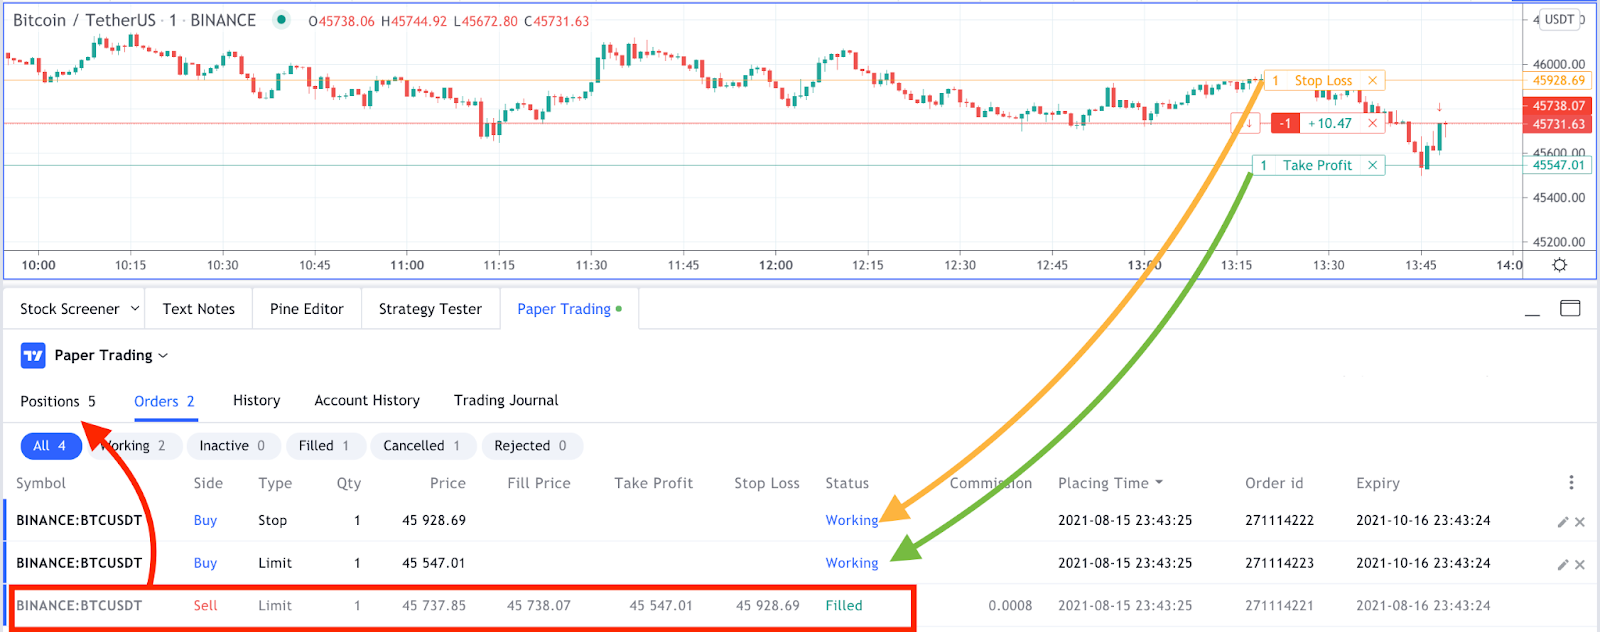Select the BINANCE:BTCUSDT Buy Limit row symbol
Image resolution: width=1600 pixels, height=632 pixels.
coord(79,563)
